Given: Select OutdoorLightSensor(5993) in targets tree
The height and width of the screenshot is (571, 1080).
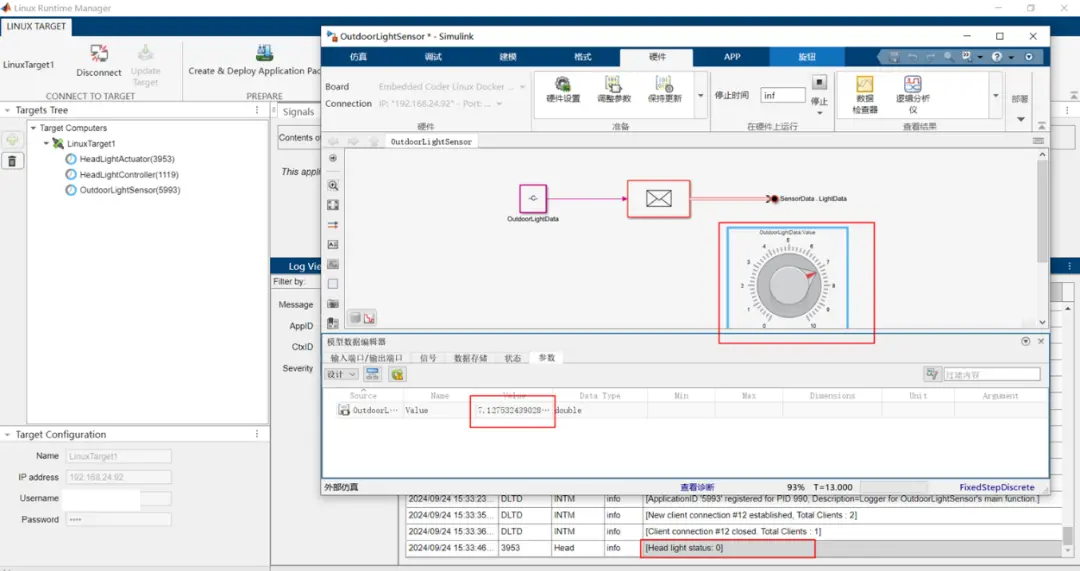Looking at the screenshot, I should (129, 190).
